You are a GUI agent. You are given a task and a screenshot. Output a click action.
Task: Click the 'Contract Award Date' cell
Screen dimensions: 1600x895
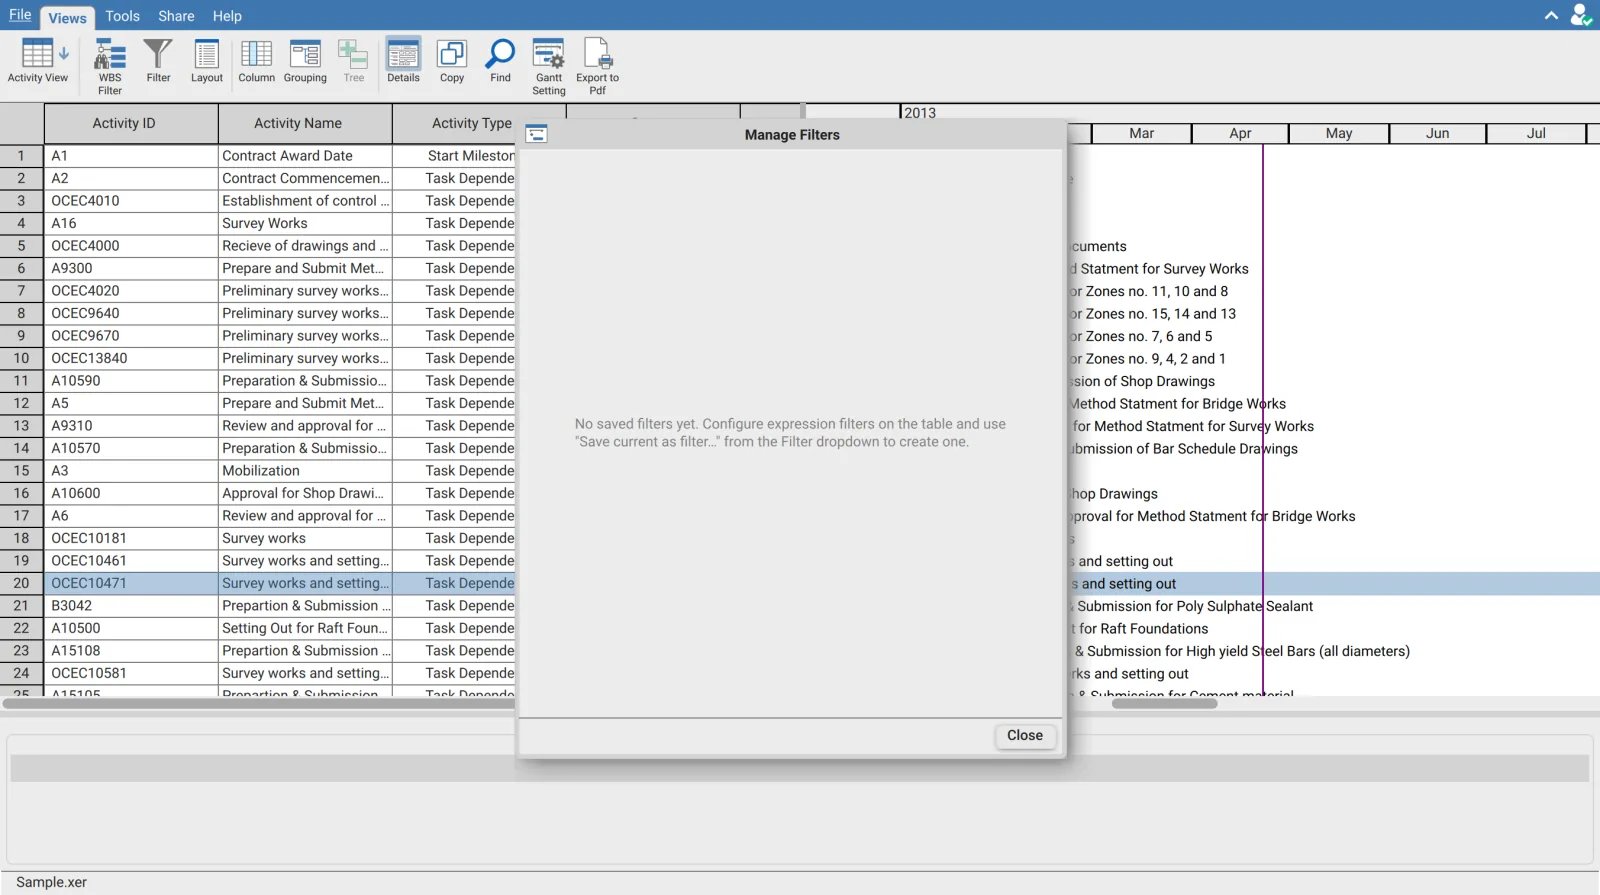click(x=305, y=156)
